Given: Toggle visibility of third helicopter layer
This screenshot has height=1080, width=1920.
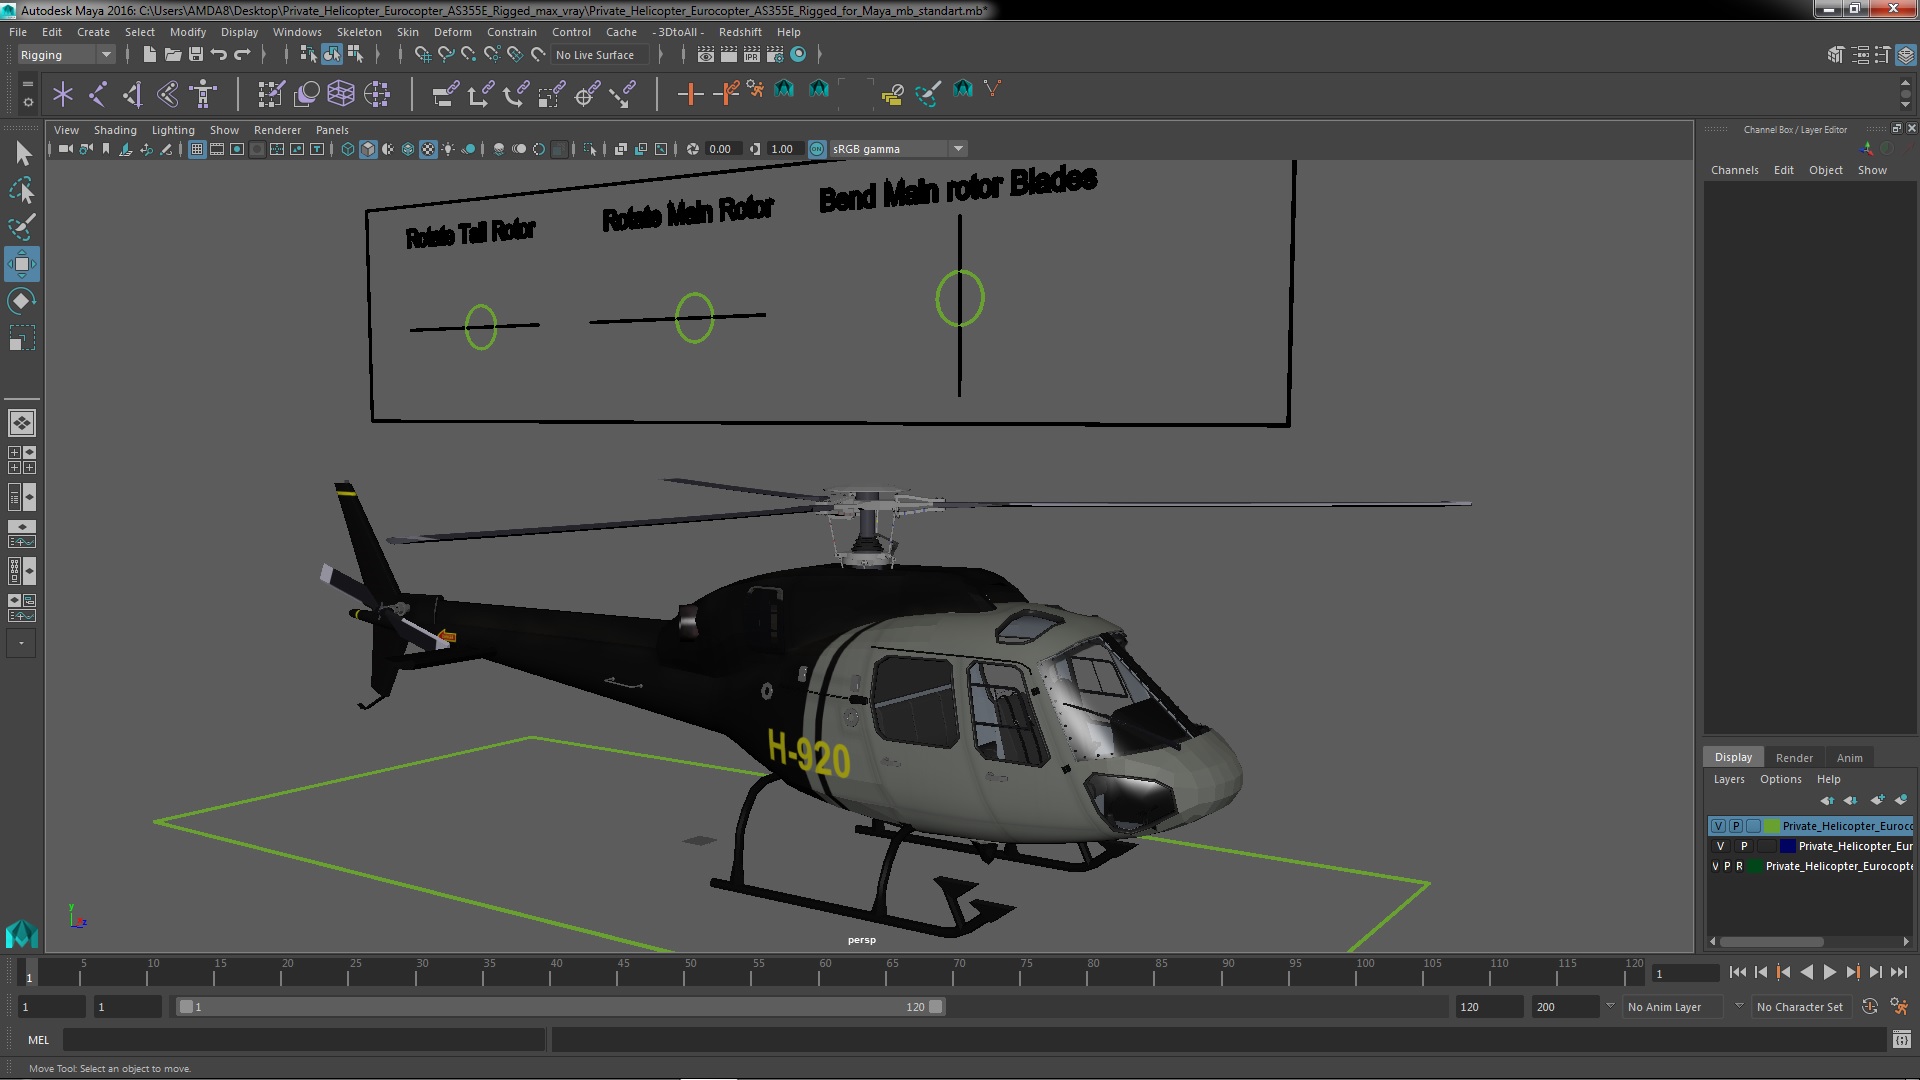Looking at the screenshot, I should (x=1716, y=866).
